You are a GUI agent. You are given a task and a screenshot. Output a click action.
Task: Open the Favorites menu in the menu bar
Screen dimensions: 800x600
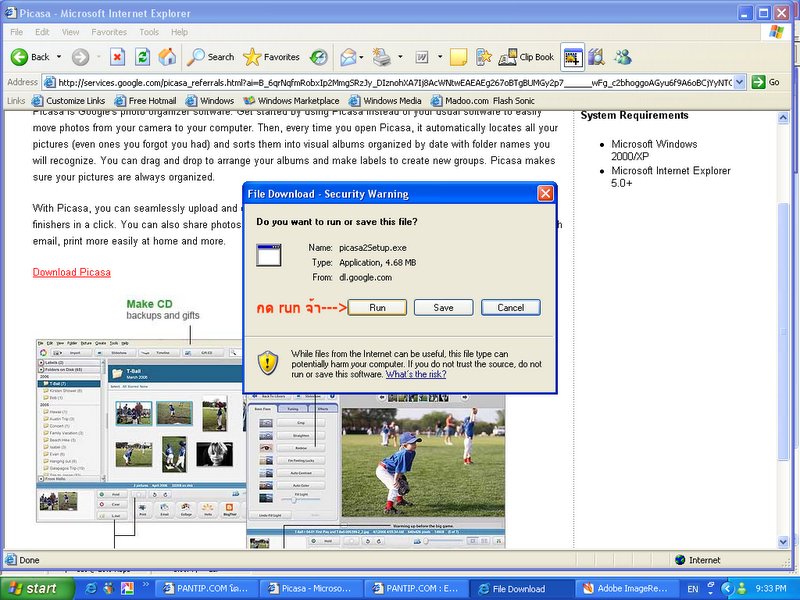tap(109, 32)
